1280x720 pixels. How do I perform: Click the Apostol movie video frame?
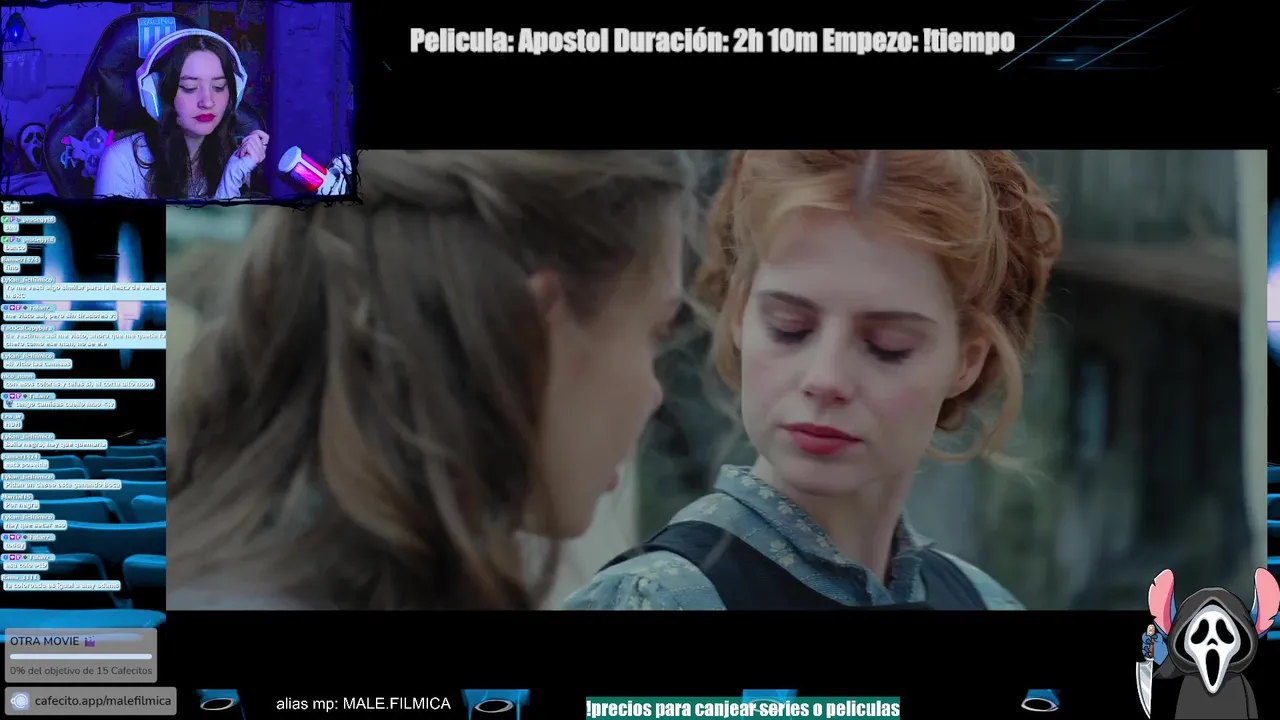click(x=716, y=380)
